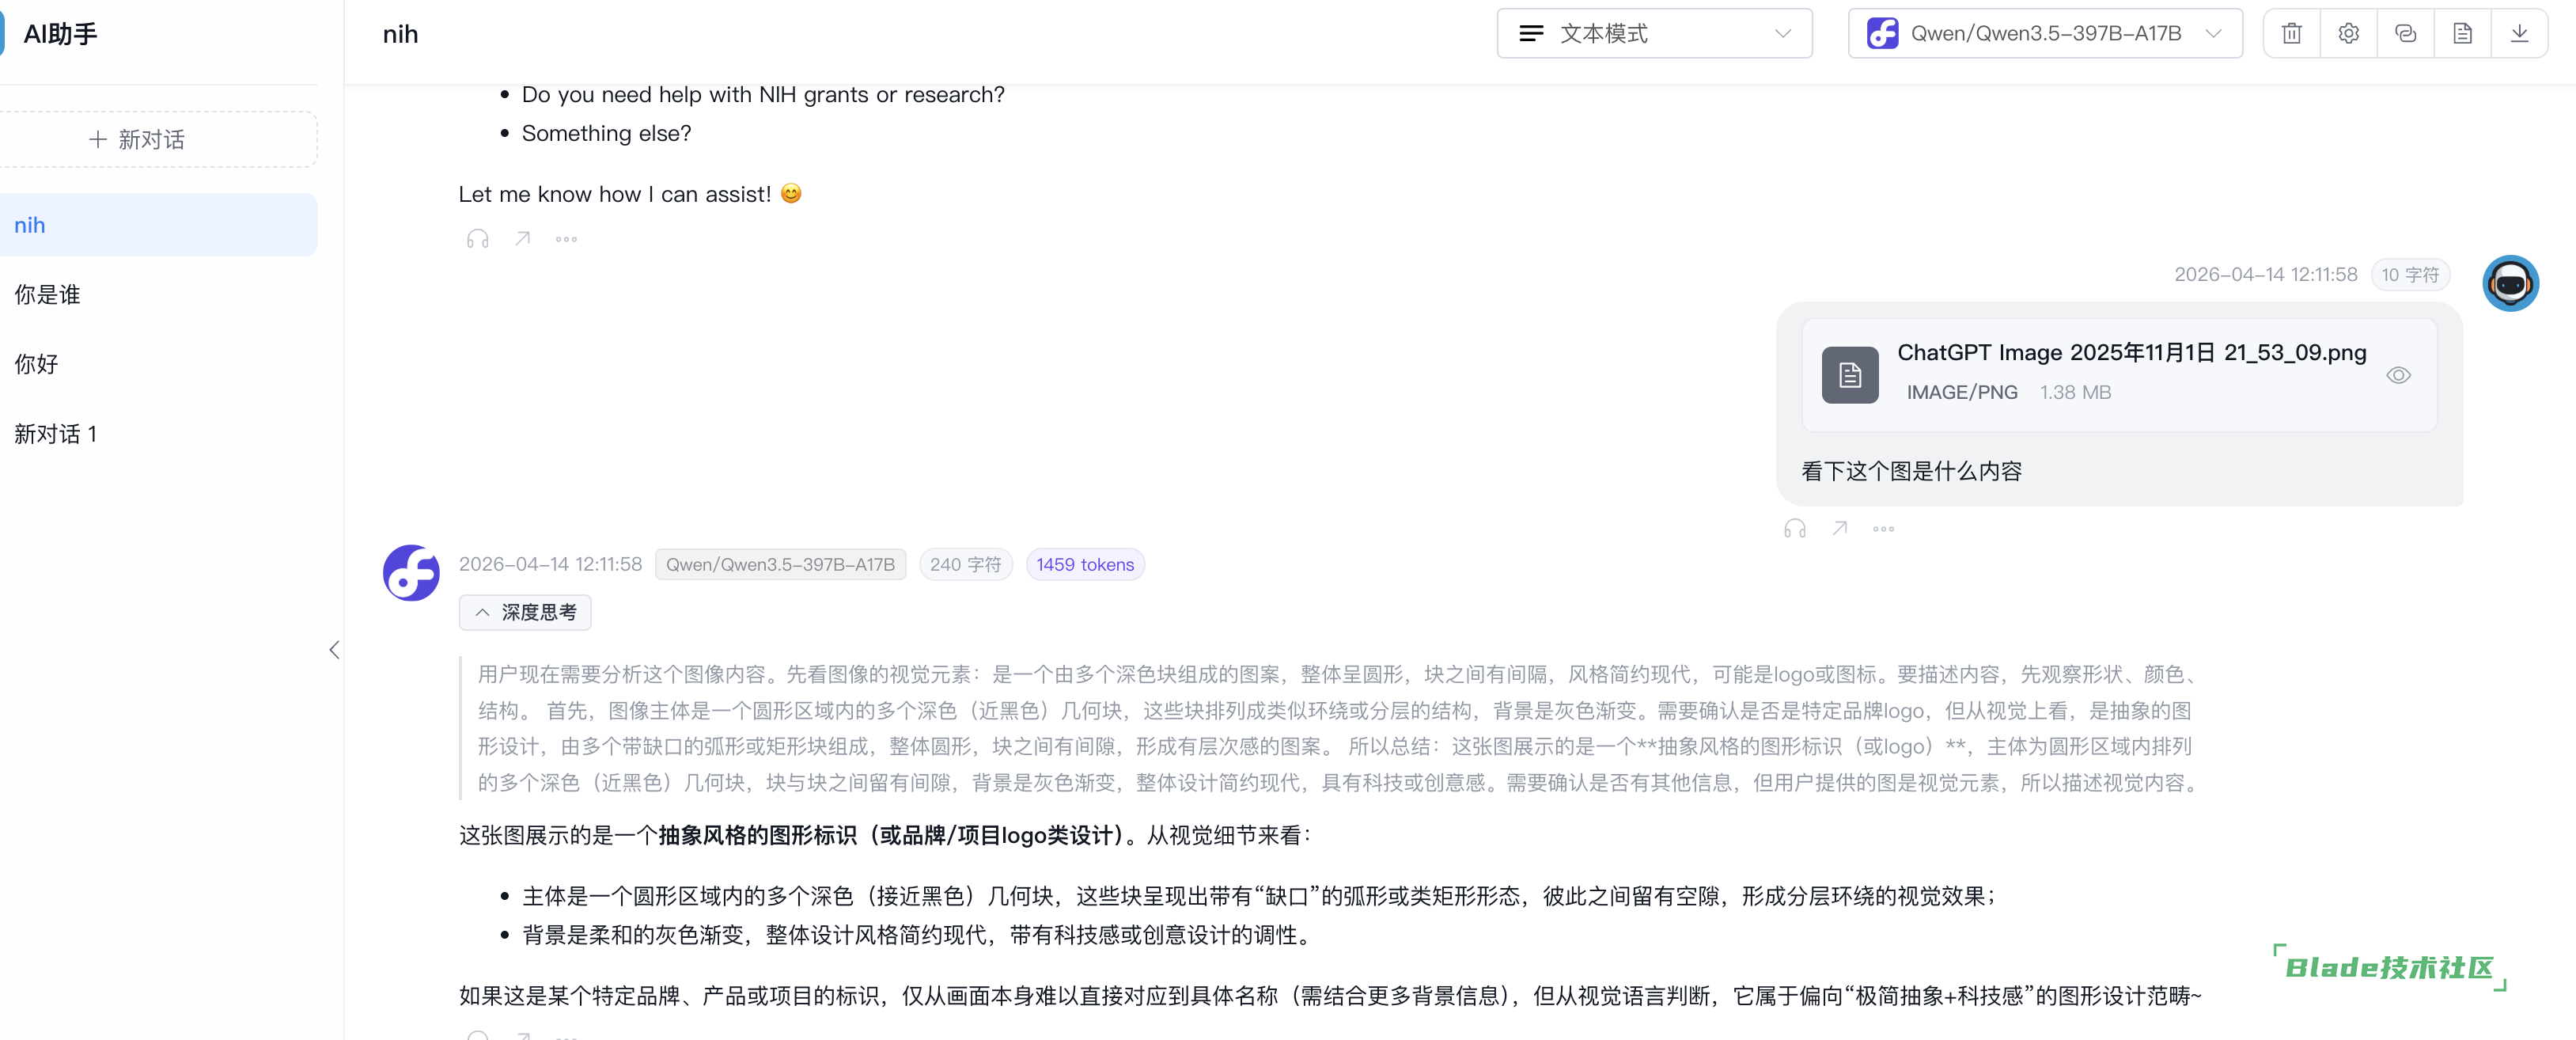2576x1040 pixels.
Task: Preview attachment using the eye icon
Action: pos(2398,375)
